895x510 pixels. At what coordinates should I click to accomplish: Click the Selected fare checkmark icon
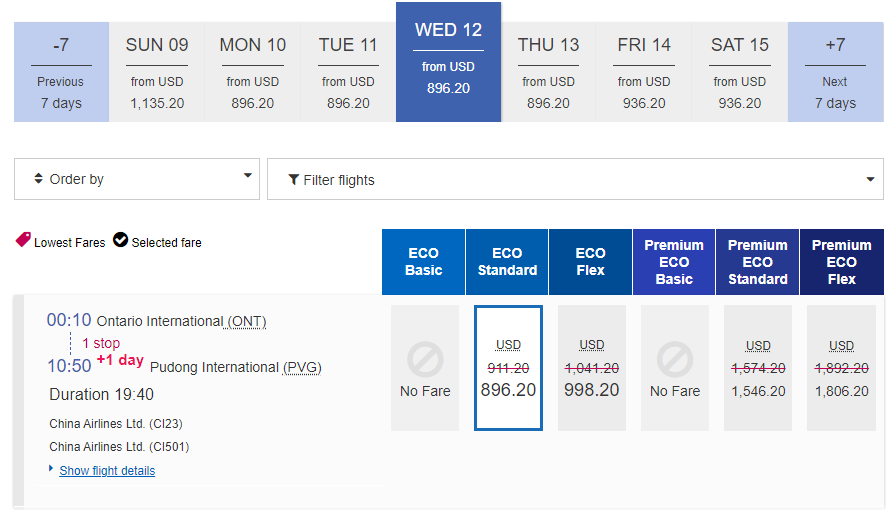(120, 240)
